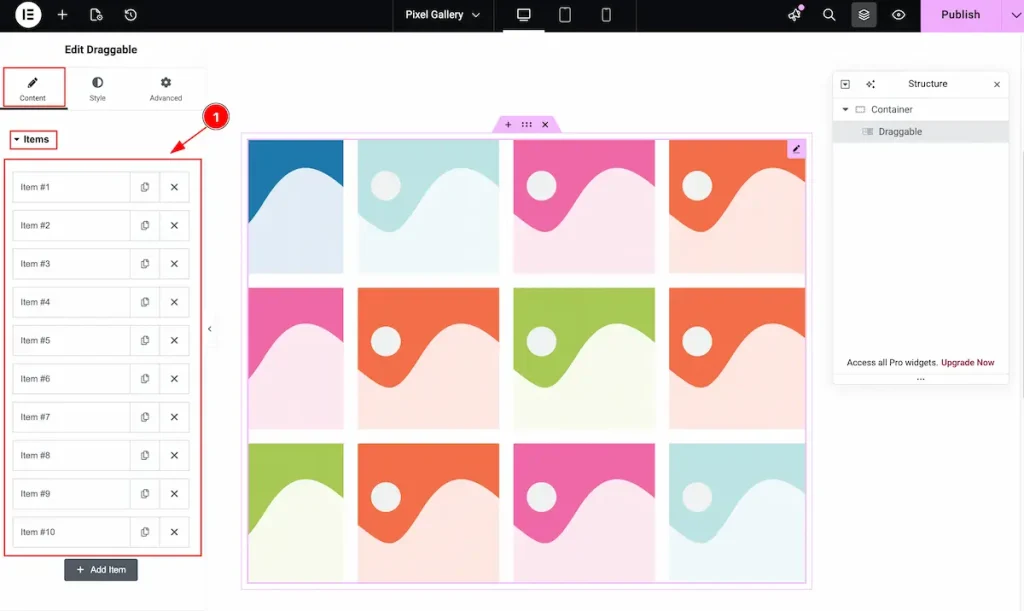The image size is (1024, 611).
Task: Collapse the Container tree node
Action: coord(845,110)
